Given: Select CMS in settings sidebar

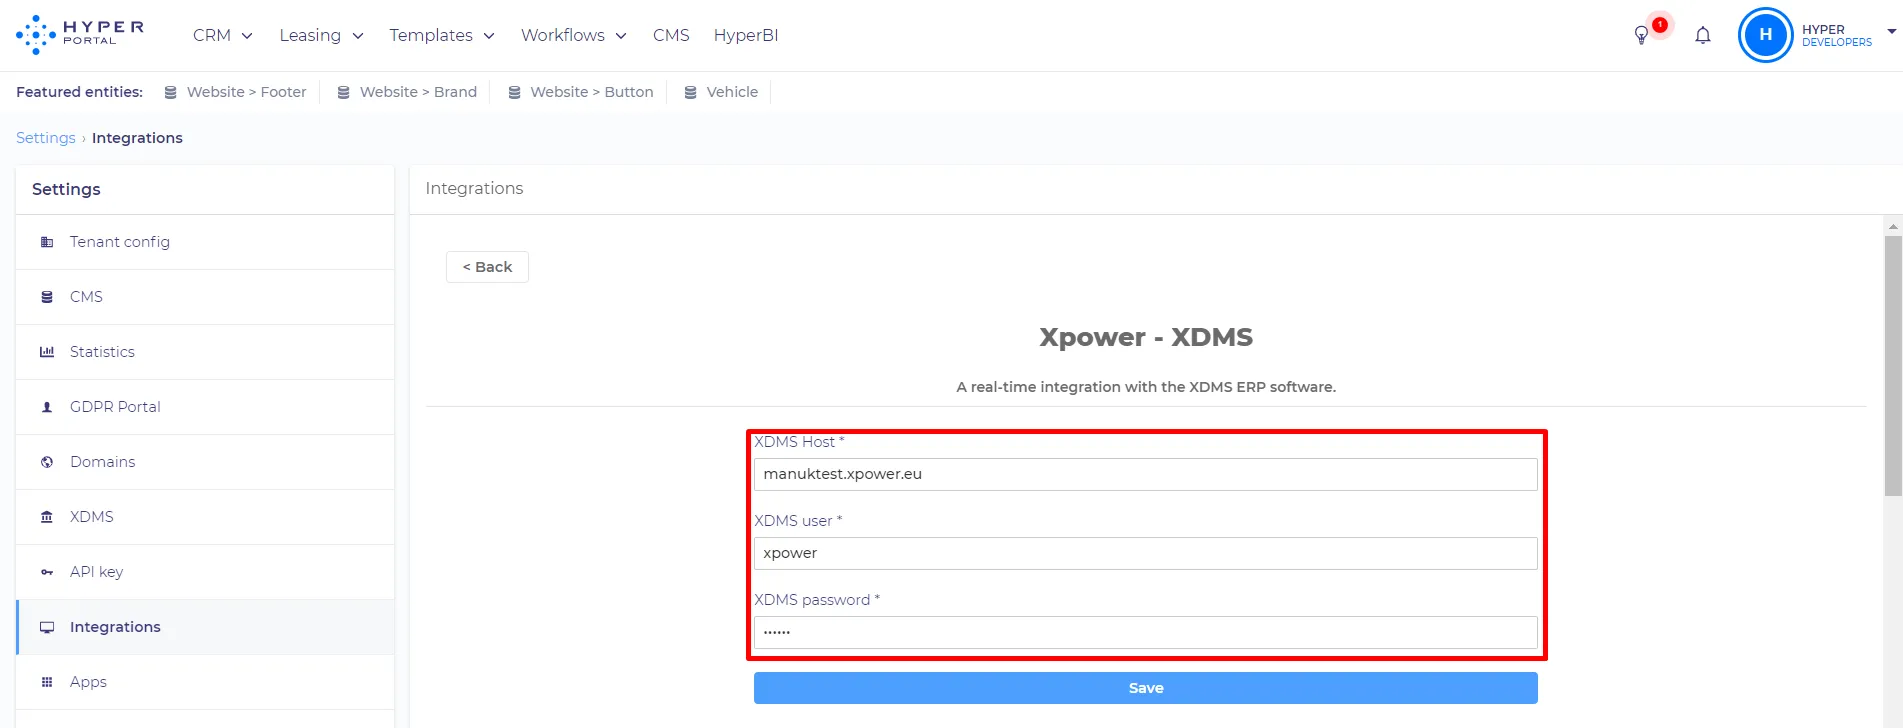Looking at the screenshot, I should 206,297.
